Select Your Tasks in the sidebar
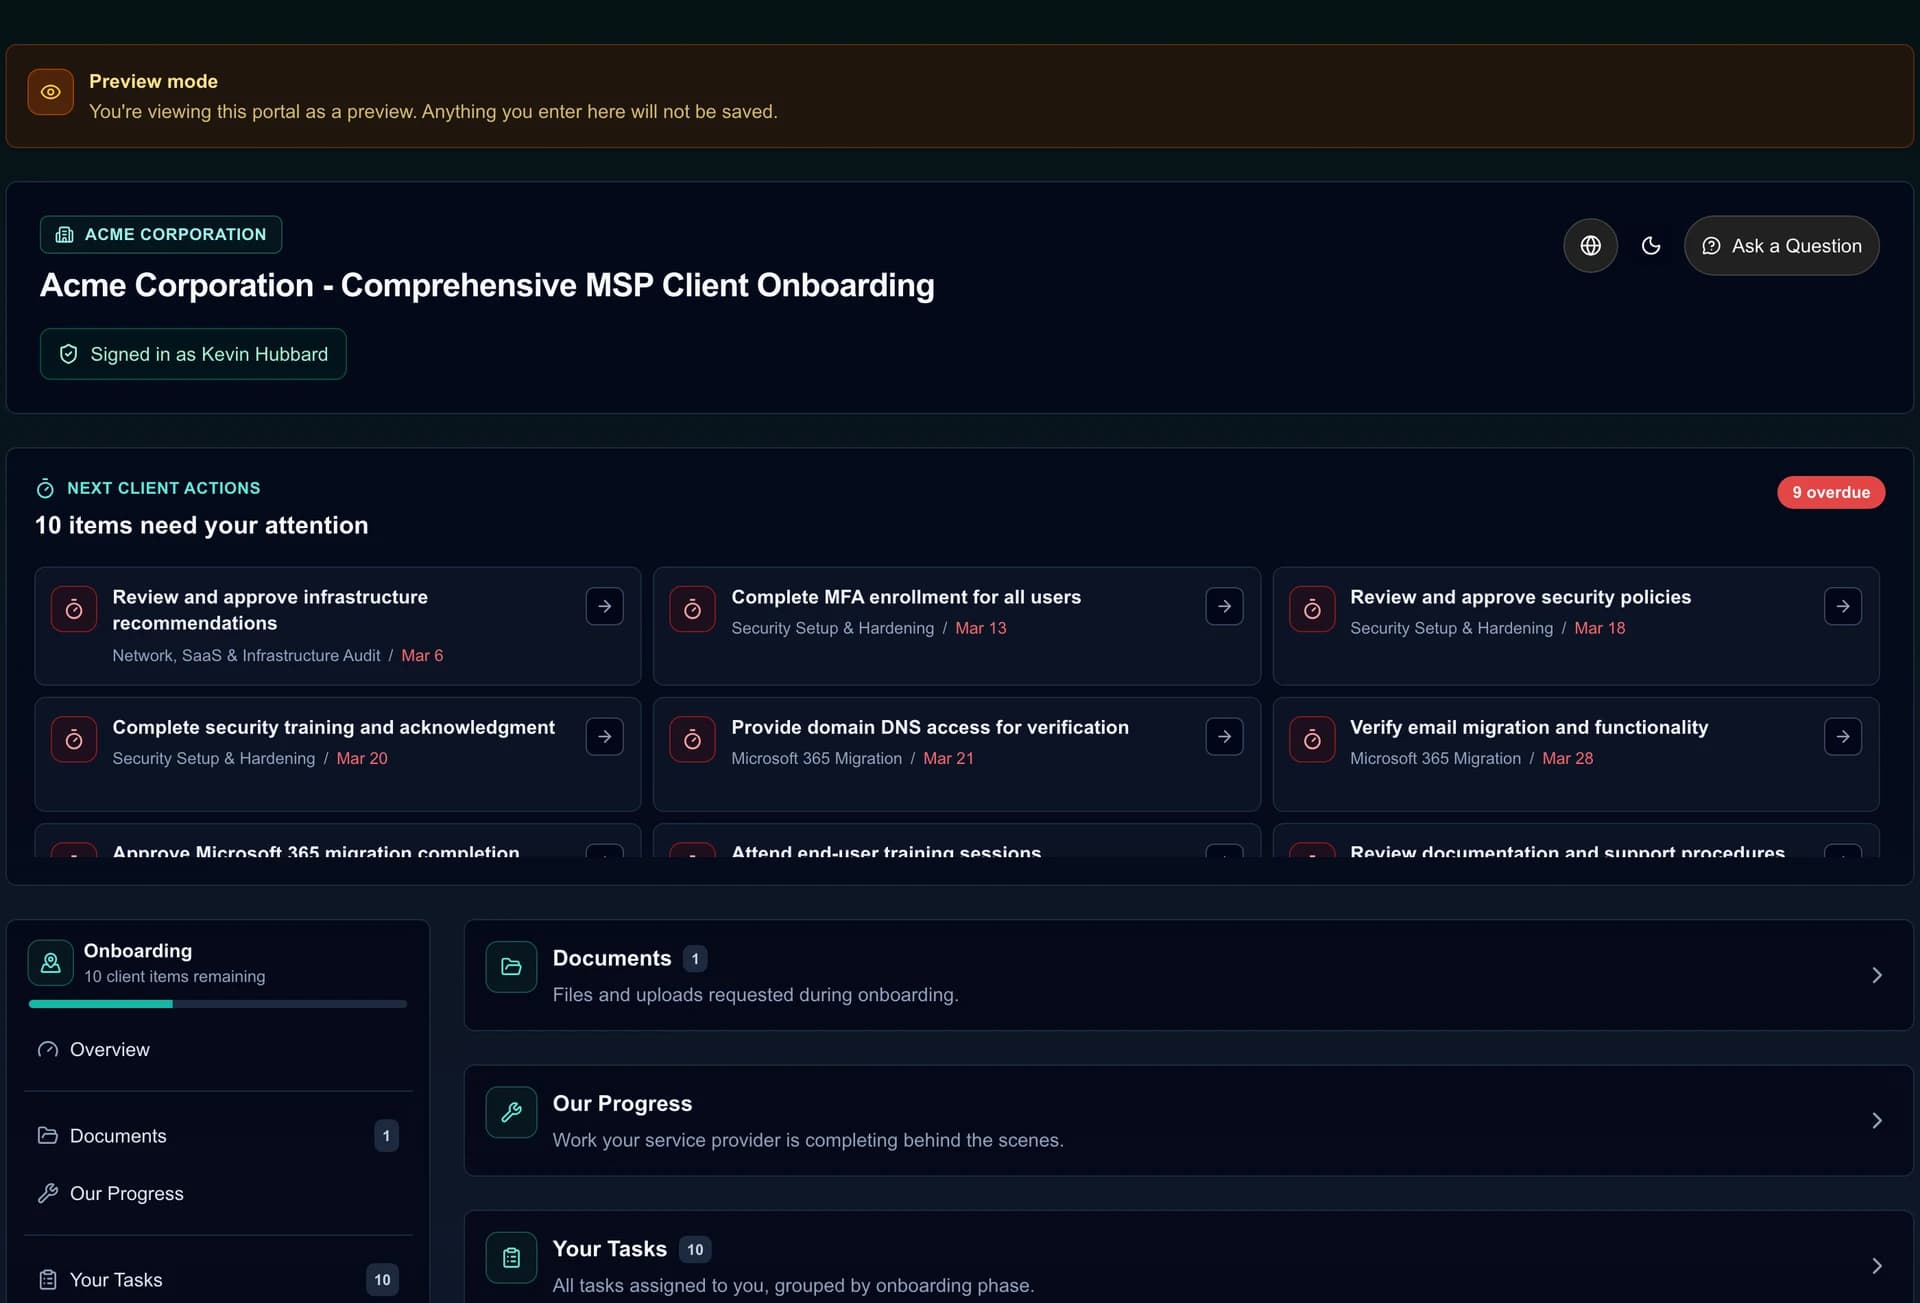This screenshot has width=1920, height=1303. coord(218,1280)
